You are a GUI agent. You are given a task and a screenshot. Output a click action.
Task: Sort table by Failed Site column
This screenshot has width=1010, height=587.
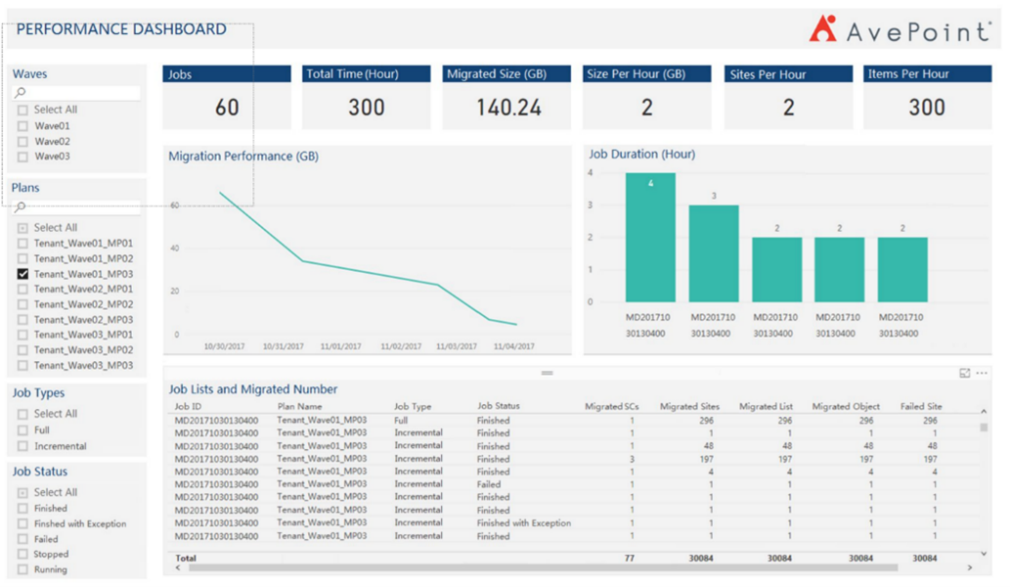[921, 407]
